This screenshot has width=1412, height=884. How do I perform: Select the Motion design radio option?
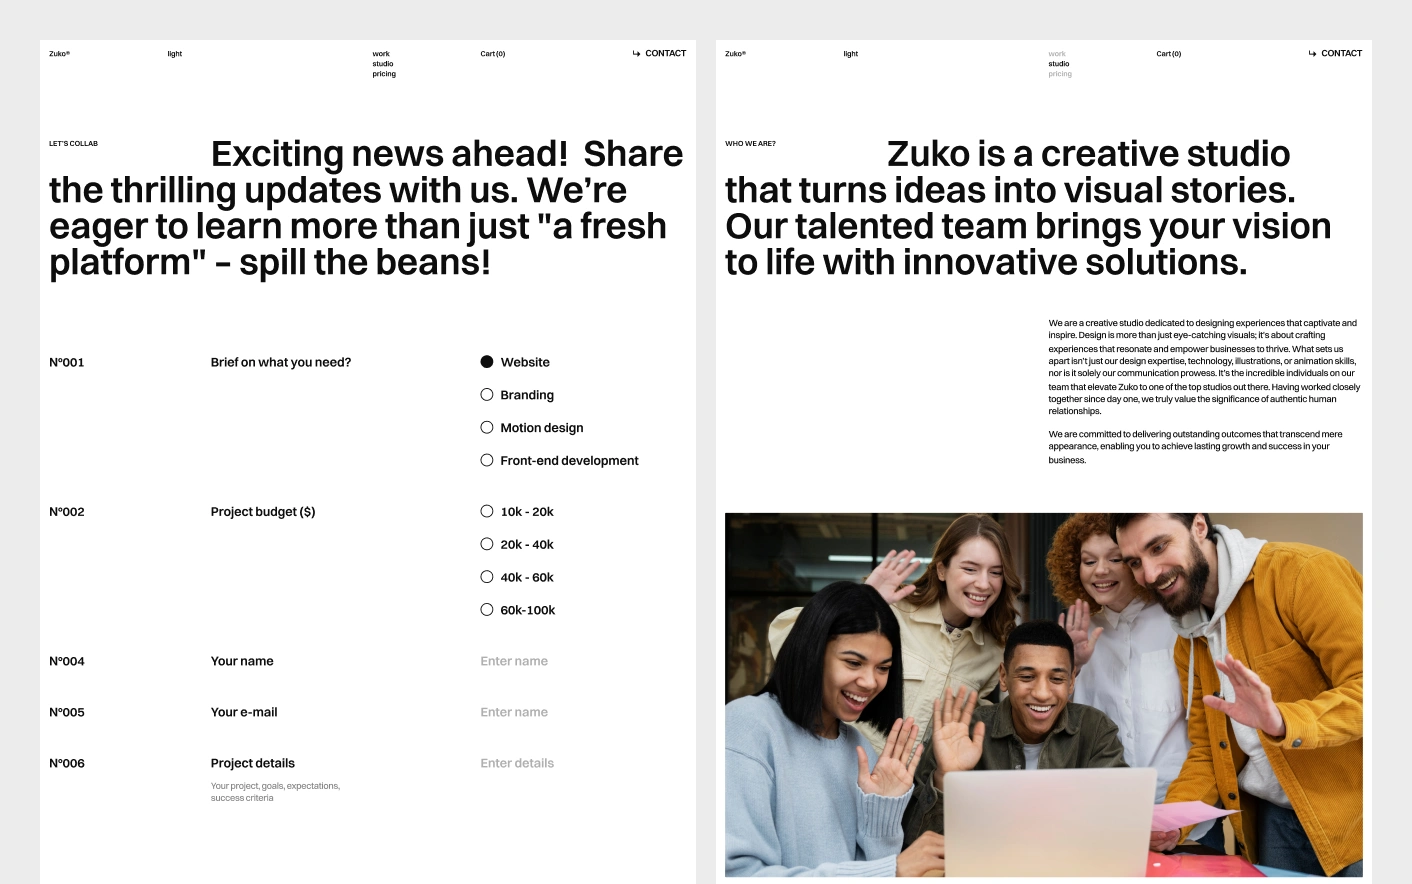[x=487, y=428]
